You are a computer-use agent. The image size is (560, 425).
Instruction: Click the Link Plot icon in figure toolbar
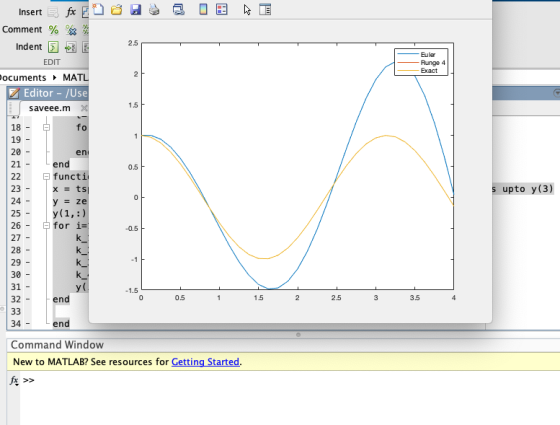179,9
